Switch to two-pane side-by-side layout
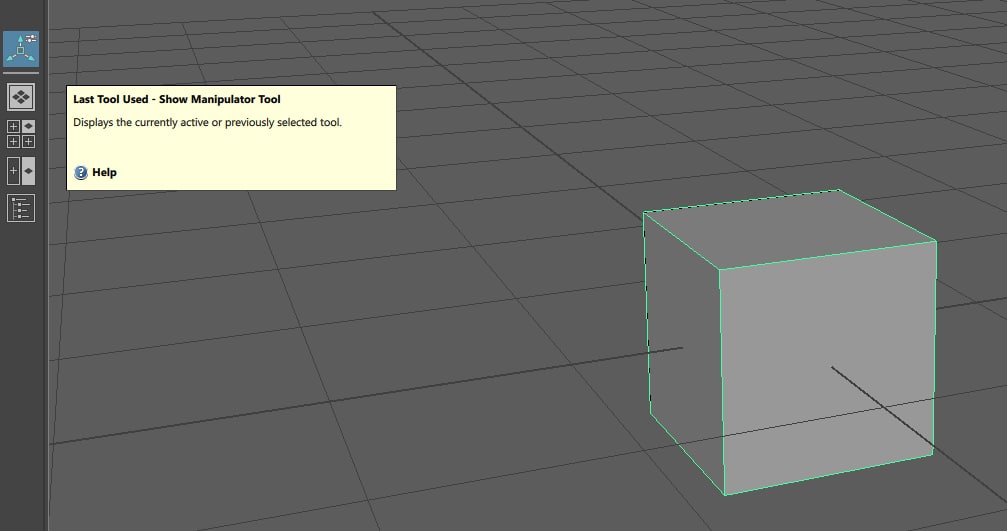Image resolution: width=1007 pixels, height=531 pixels. pyautogui.click(x=21, y=171)
